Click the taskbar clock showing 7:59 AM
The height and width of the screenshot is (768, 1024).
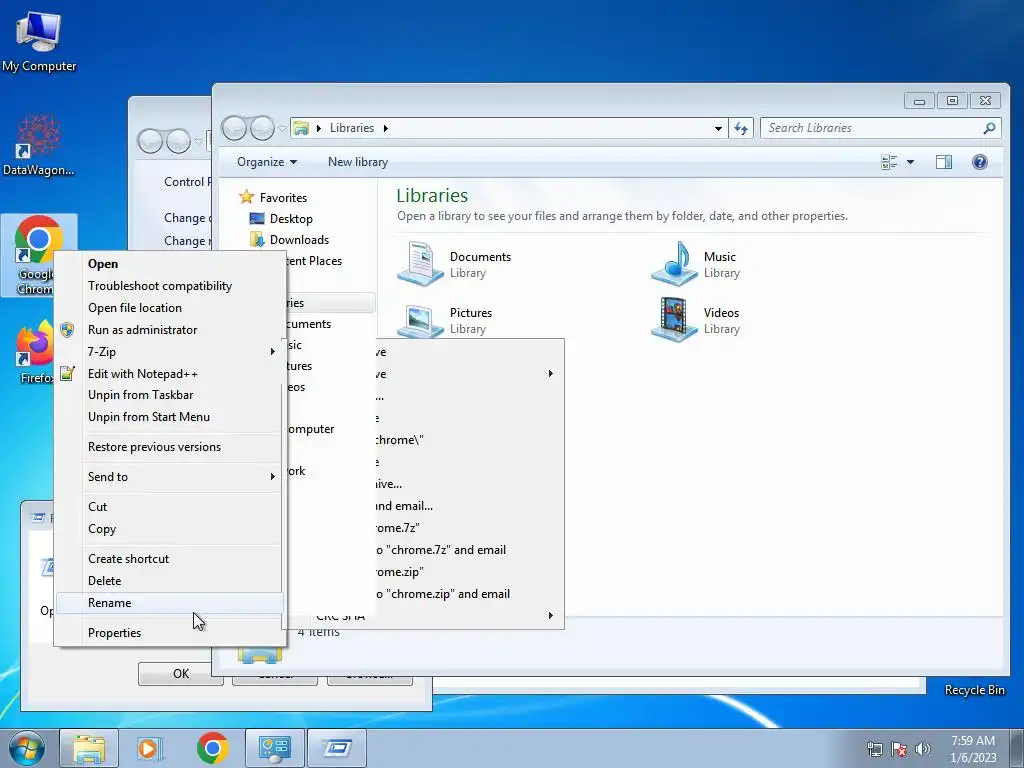[973, 748]
